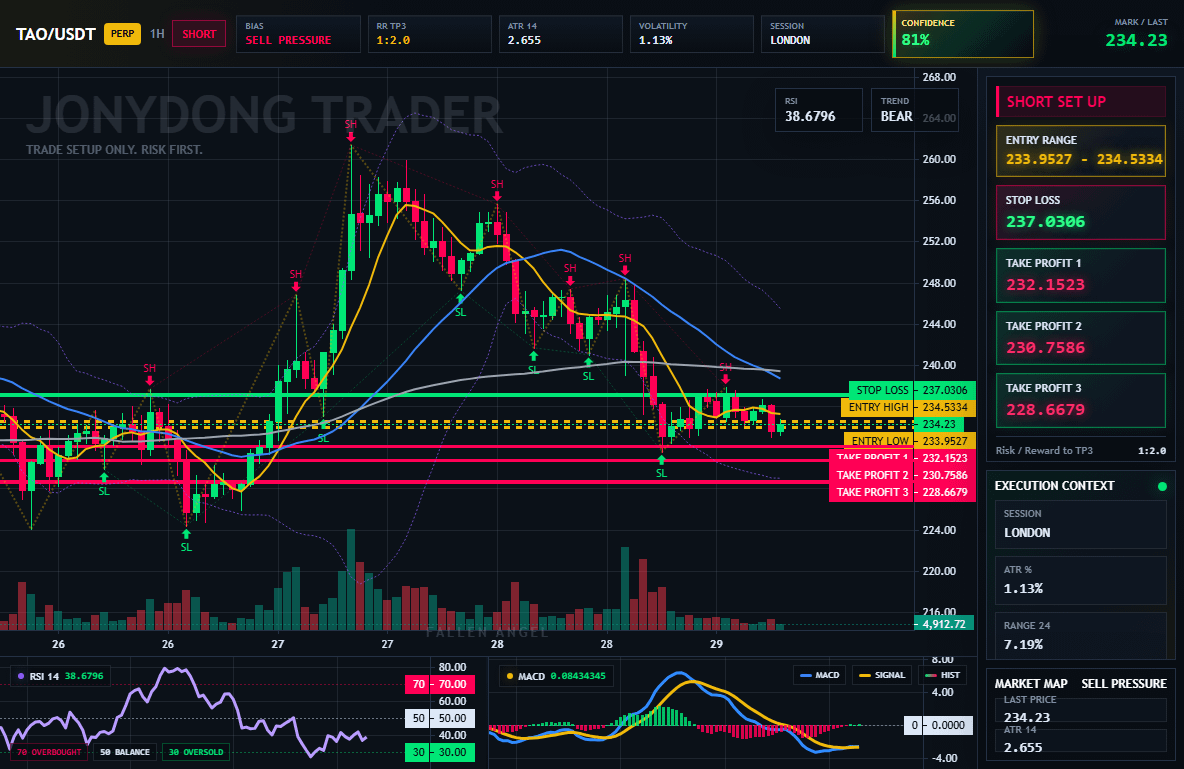Image resolution: width=1184 pixels, height=769 pixels.
Task: Click the ATR % 1.13% box
Action: click(x=1081, y=580)
